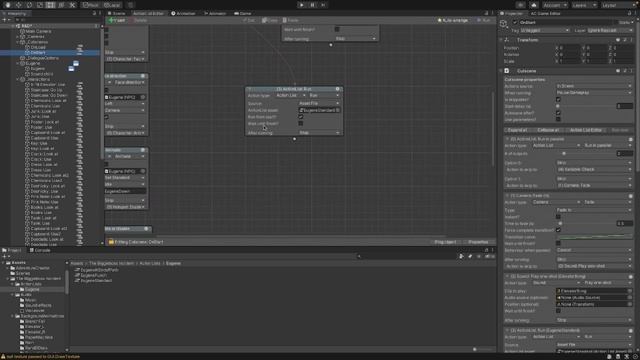
Task: Select OnLoad in Hierarchy
Action: tap(38, 47)
